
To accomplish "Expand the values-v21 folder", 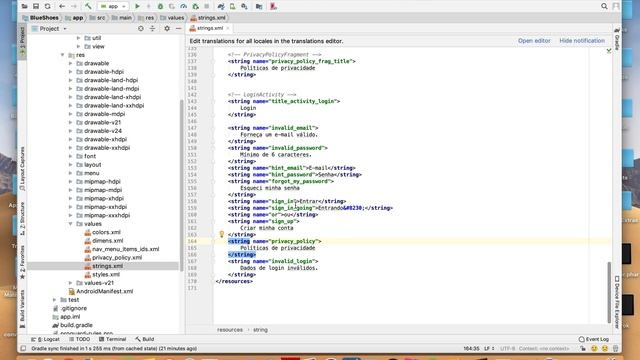I will 71,283.
